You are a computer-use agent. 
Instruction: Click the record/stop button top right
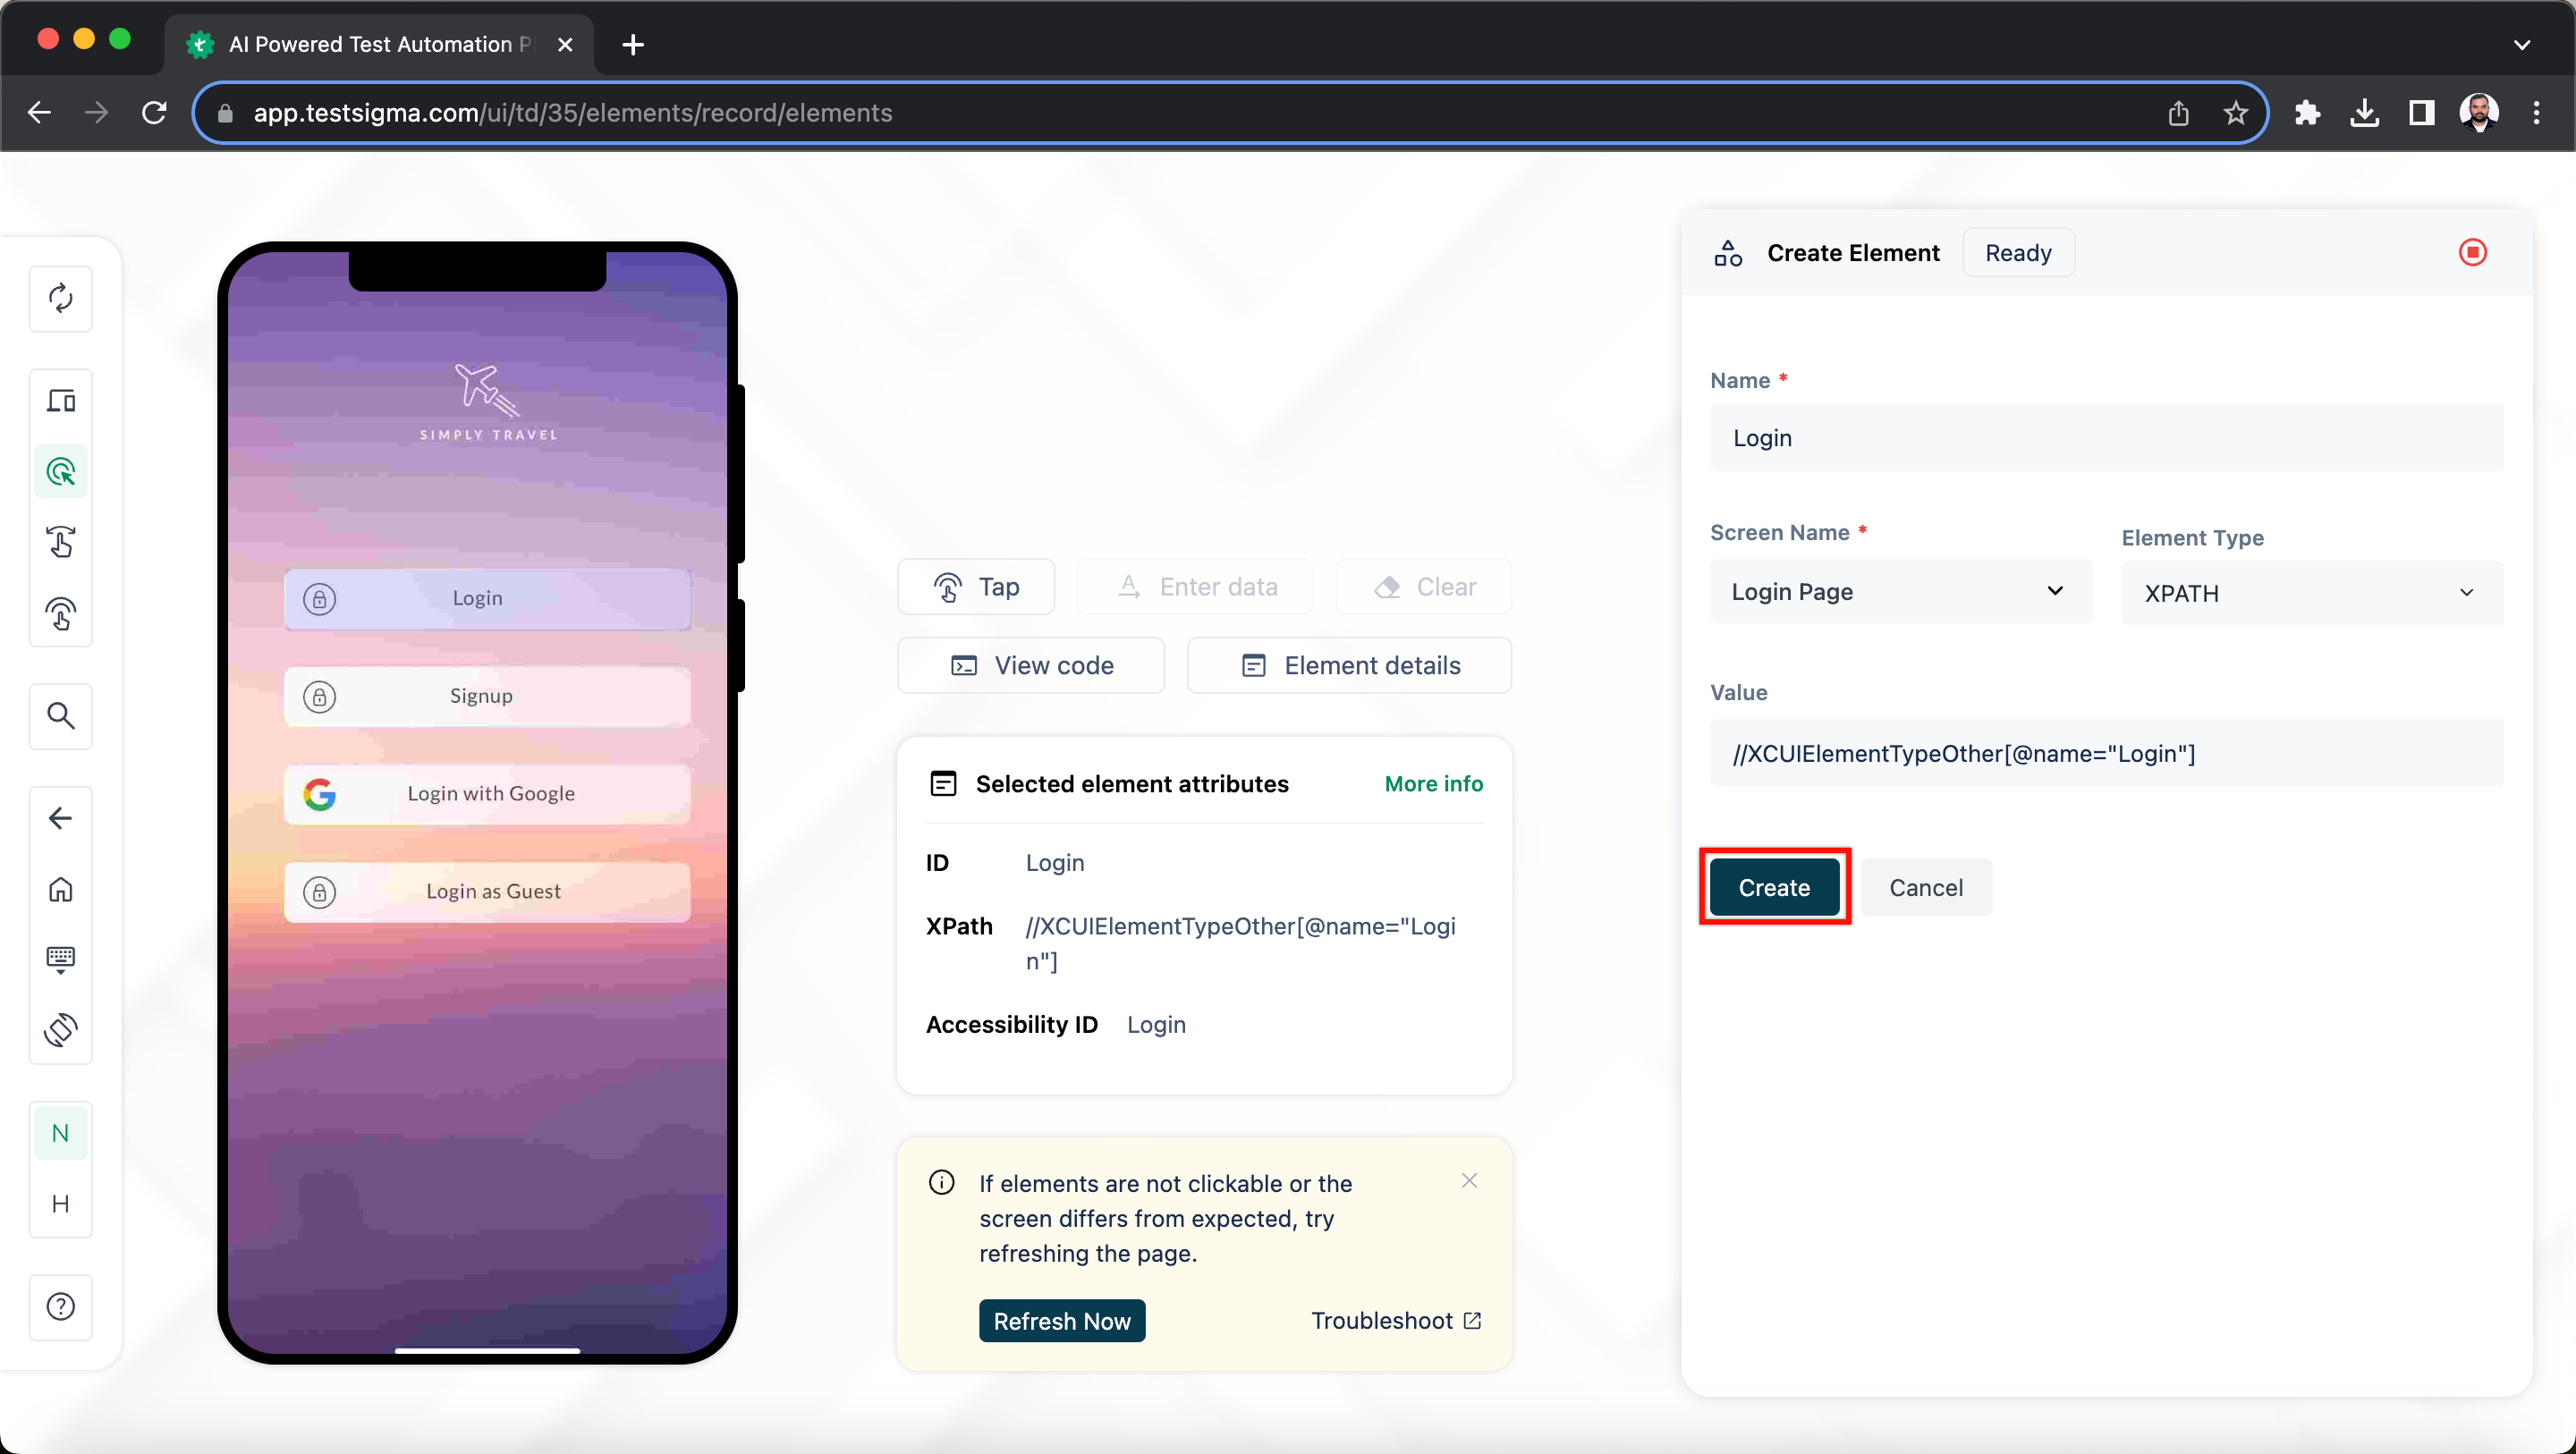[x=2473, y=251]
